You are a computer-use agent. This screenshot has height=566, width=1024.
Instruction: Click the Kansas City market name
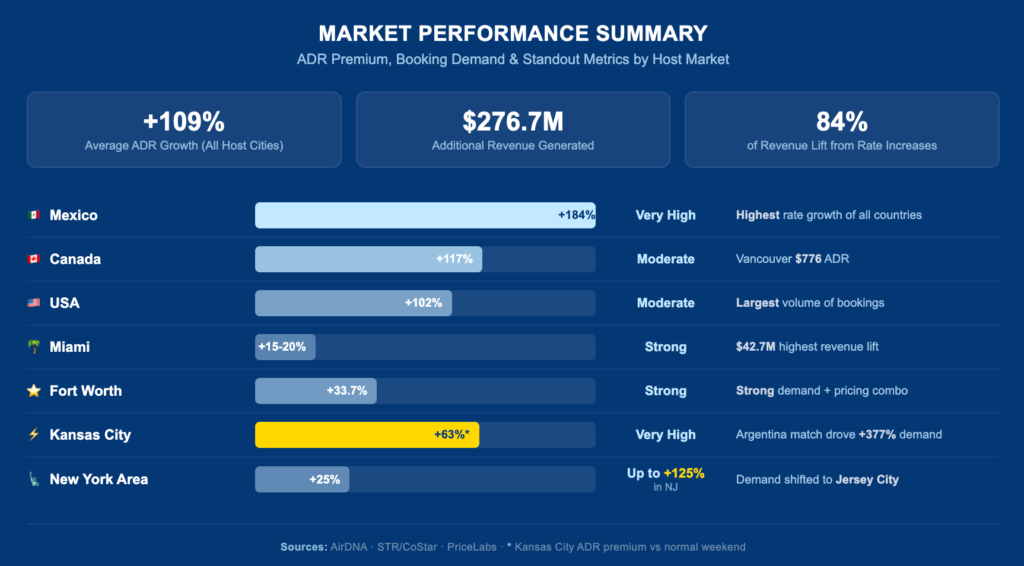90,435
